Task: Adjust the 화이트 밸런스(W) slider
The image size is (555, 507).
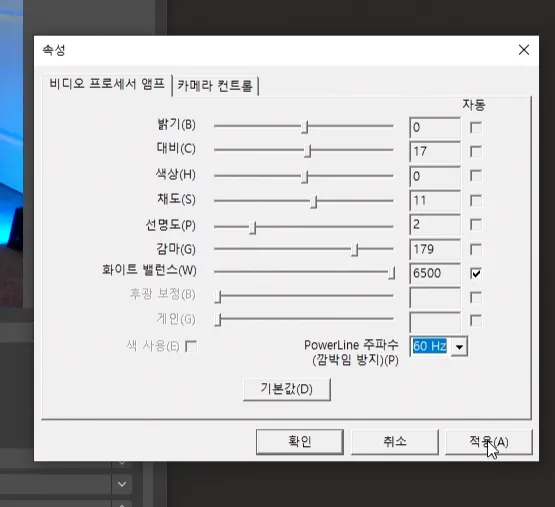Action: (391, 273)
